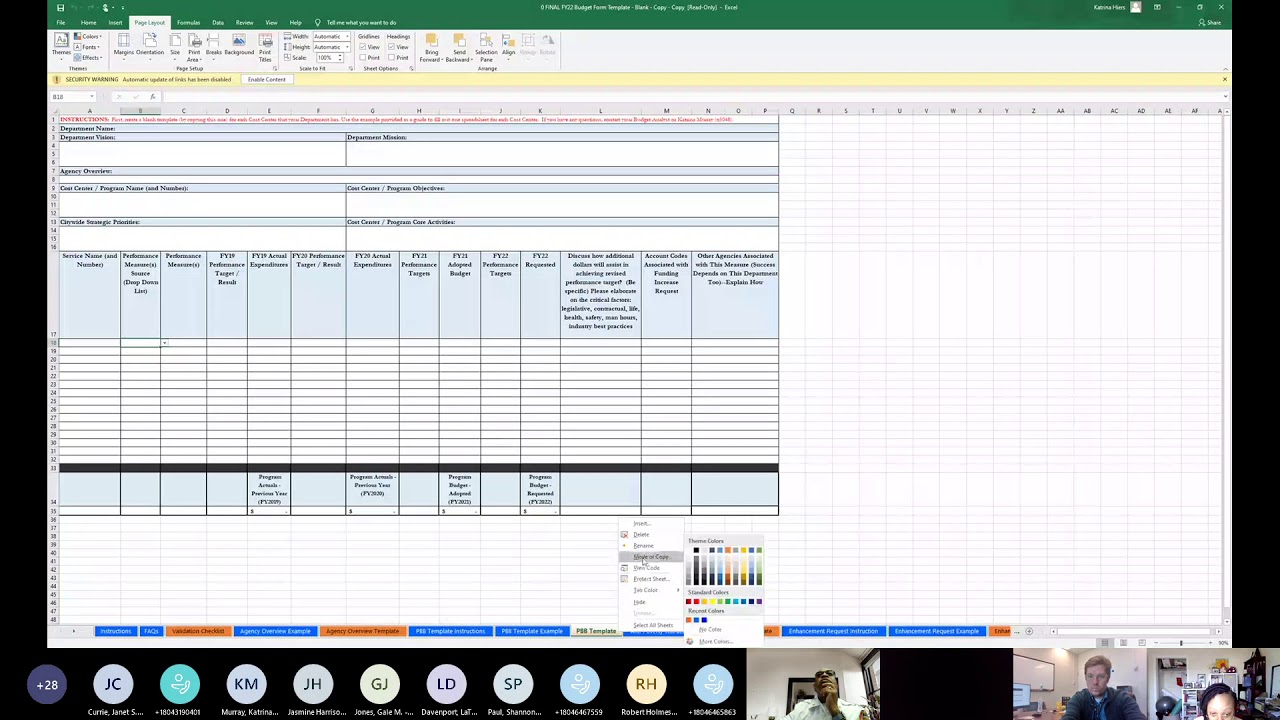
Task: Toggle Headings View checkbox
Action: (x=393, y=47)
